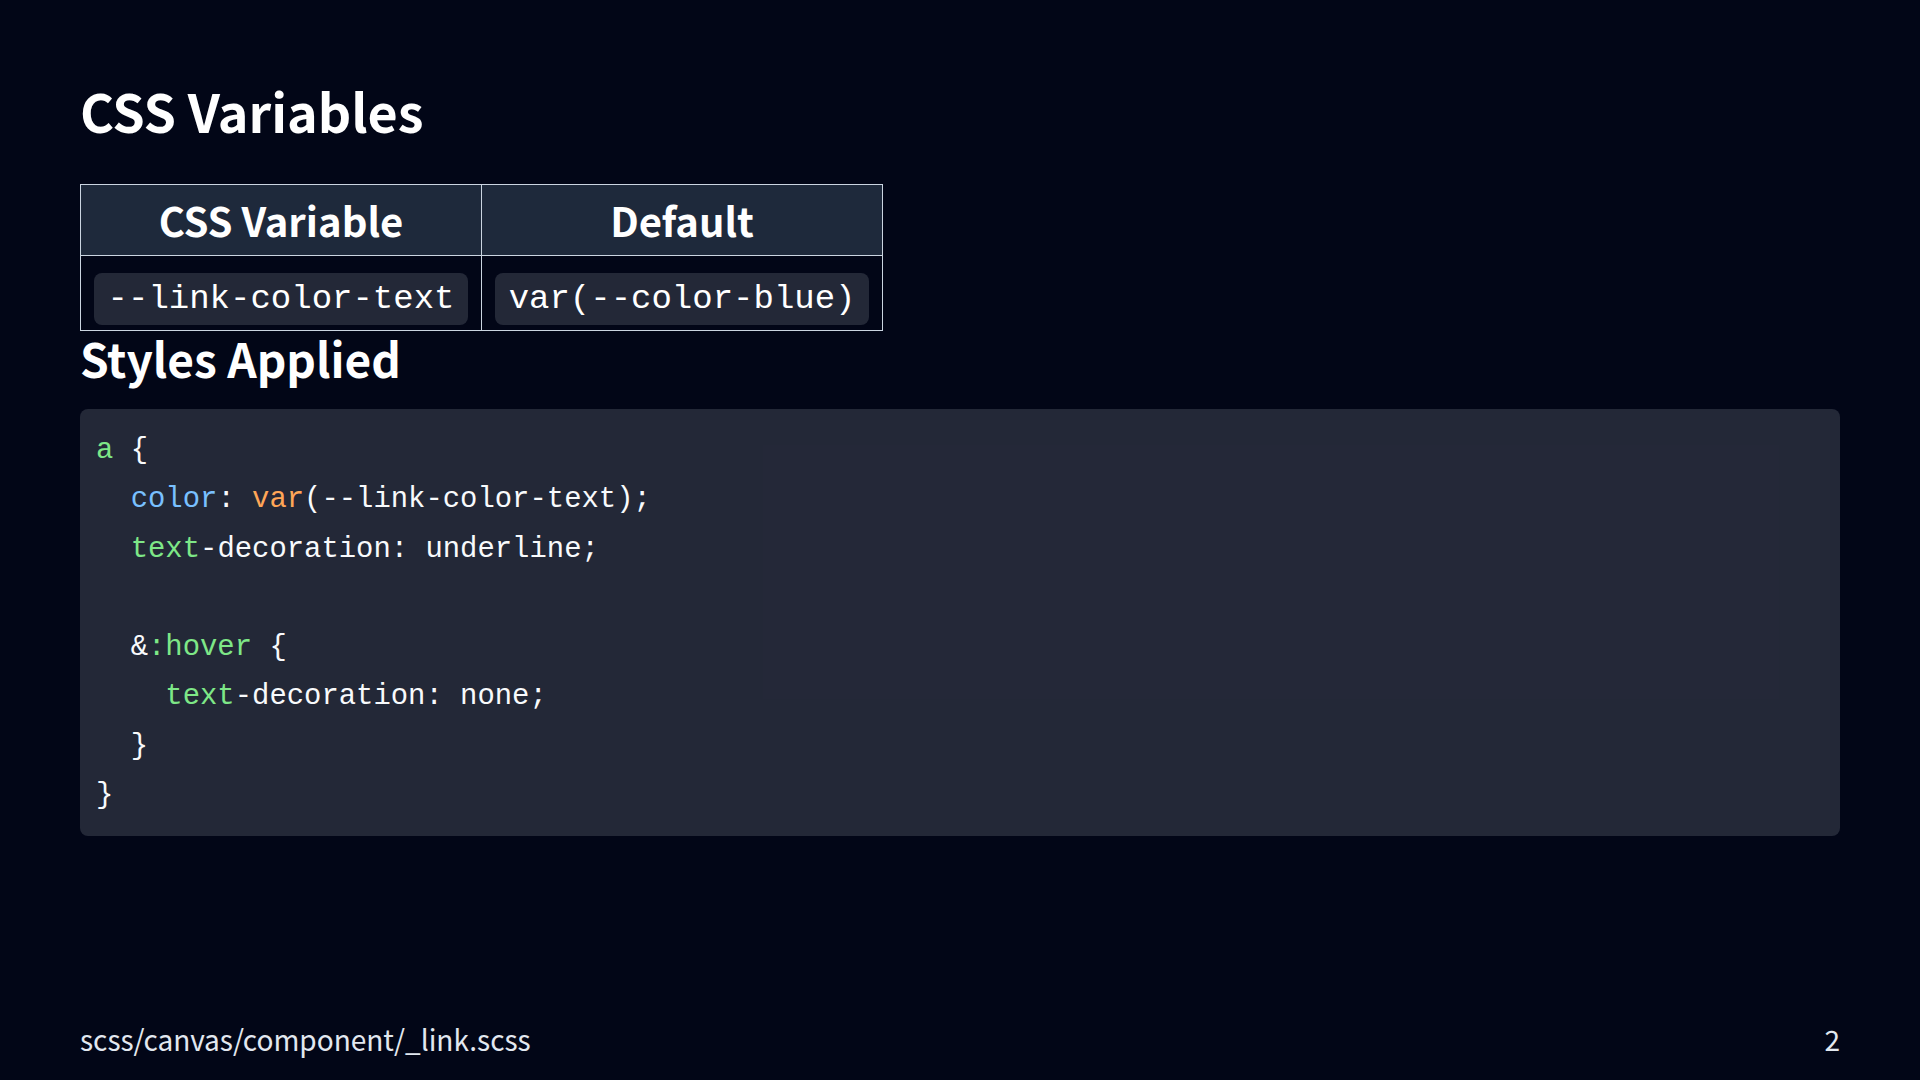The height and width of the screenshot is (1080, 1920).
Task: Click the "Default" column header
Action: pos(682,222)
